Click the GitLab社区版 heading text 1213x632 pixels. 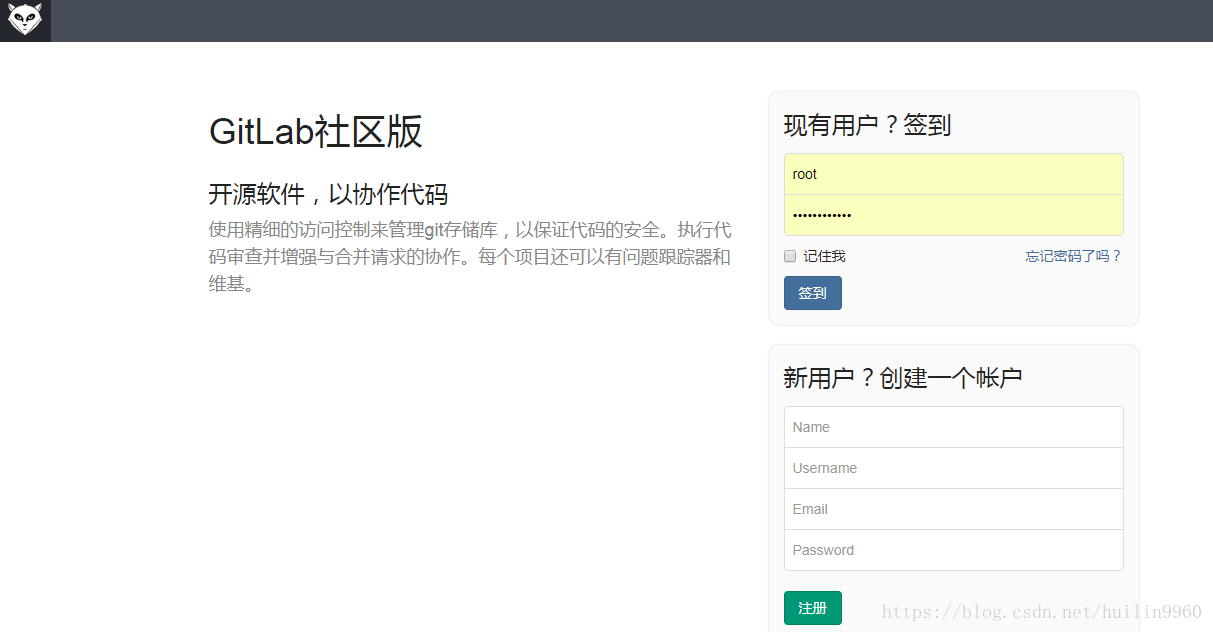316,132
